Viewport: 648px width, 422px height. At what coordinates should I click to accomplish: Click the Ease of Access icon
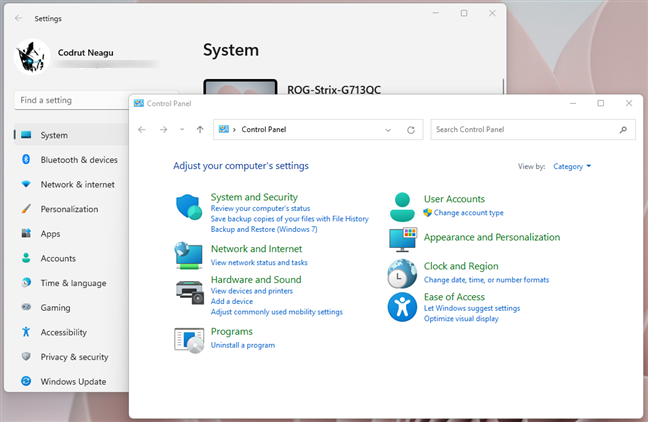[402, 307]
